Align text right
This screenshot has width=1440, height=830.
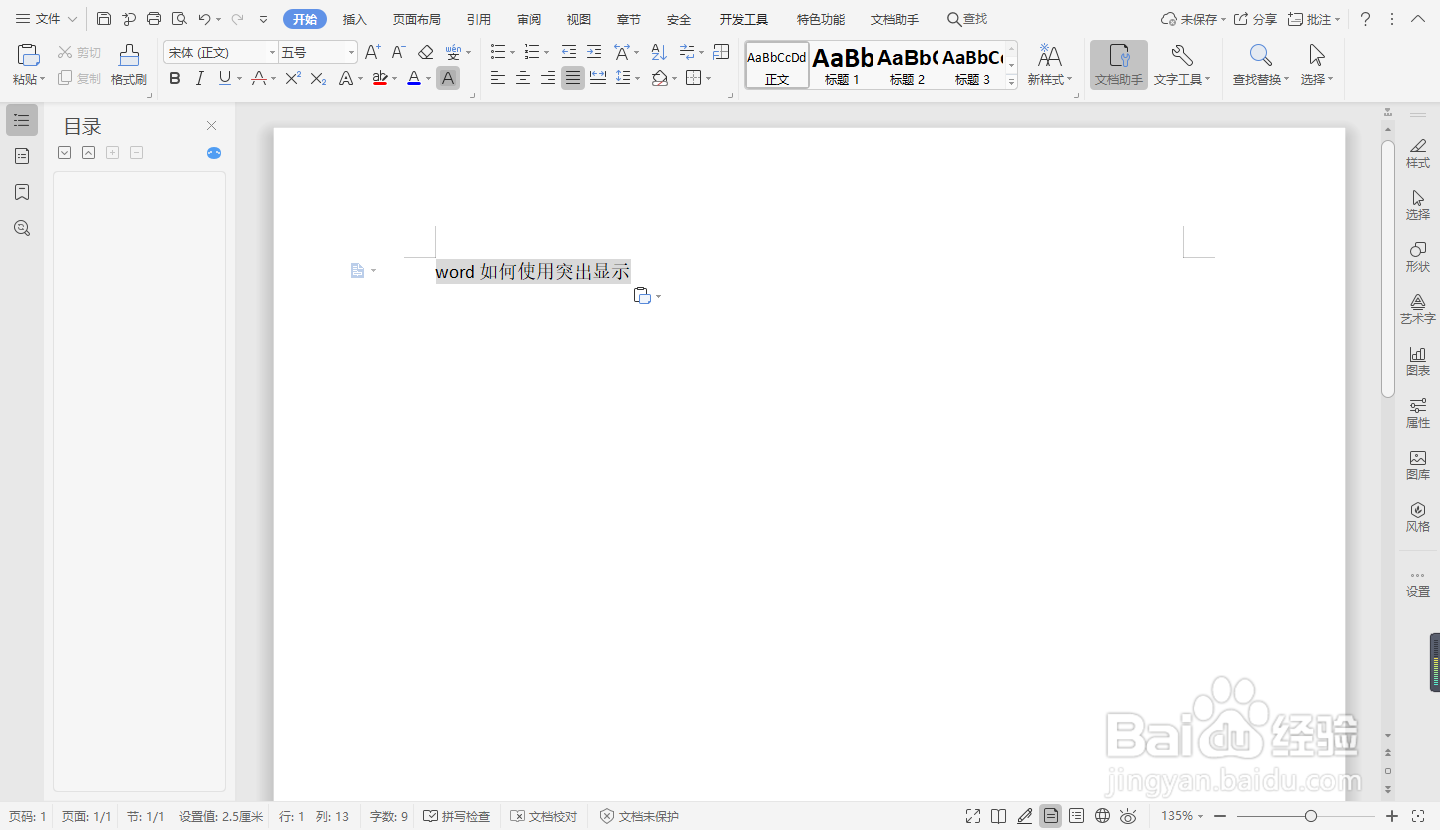coord(548,78)
